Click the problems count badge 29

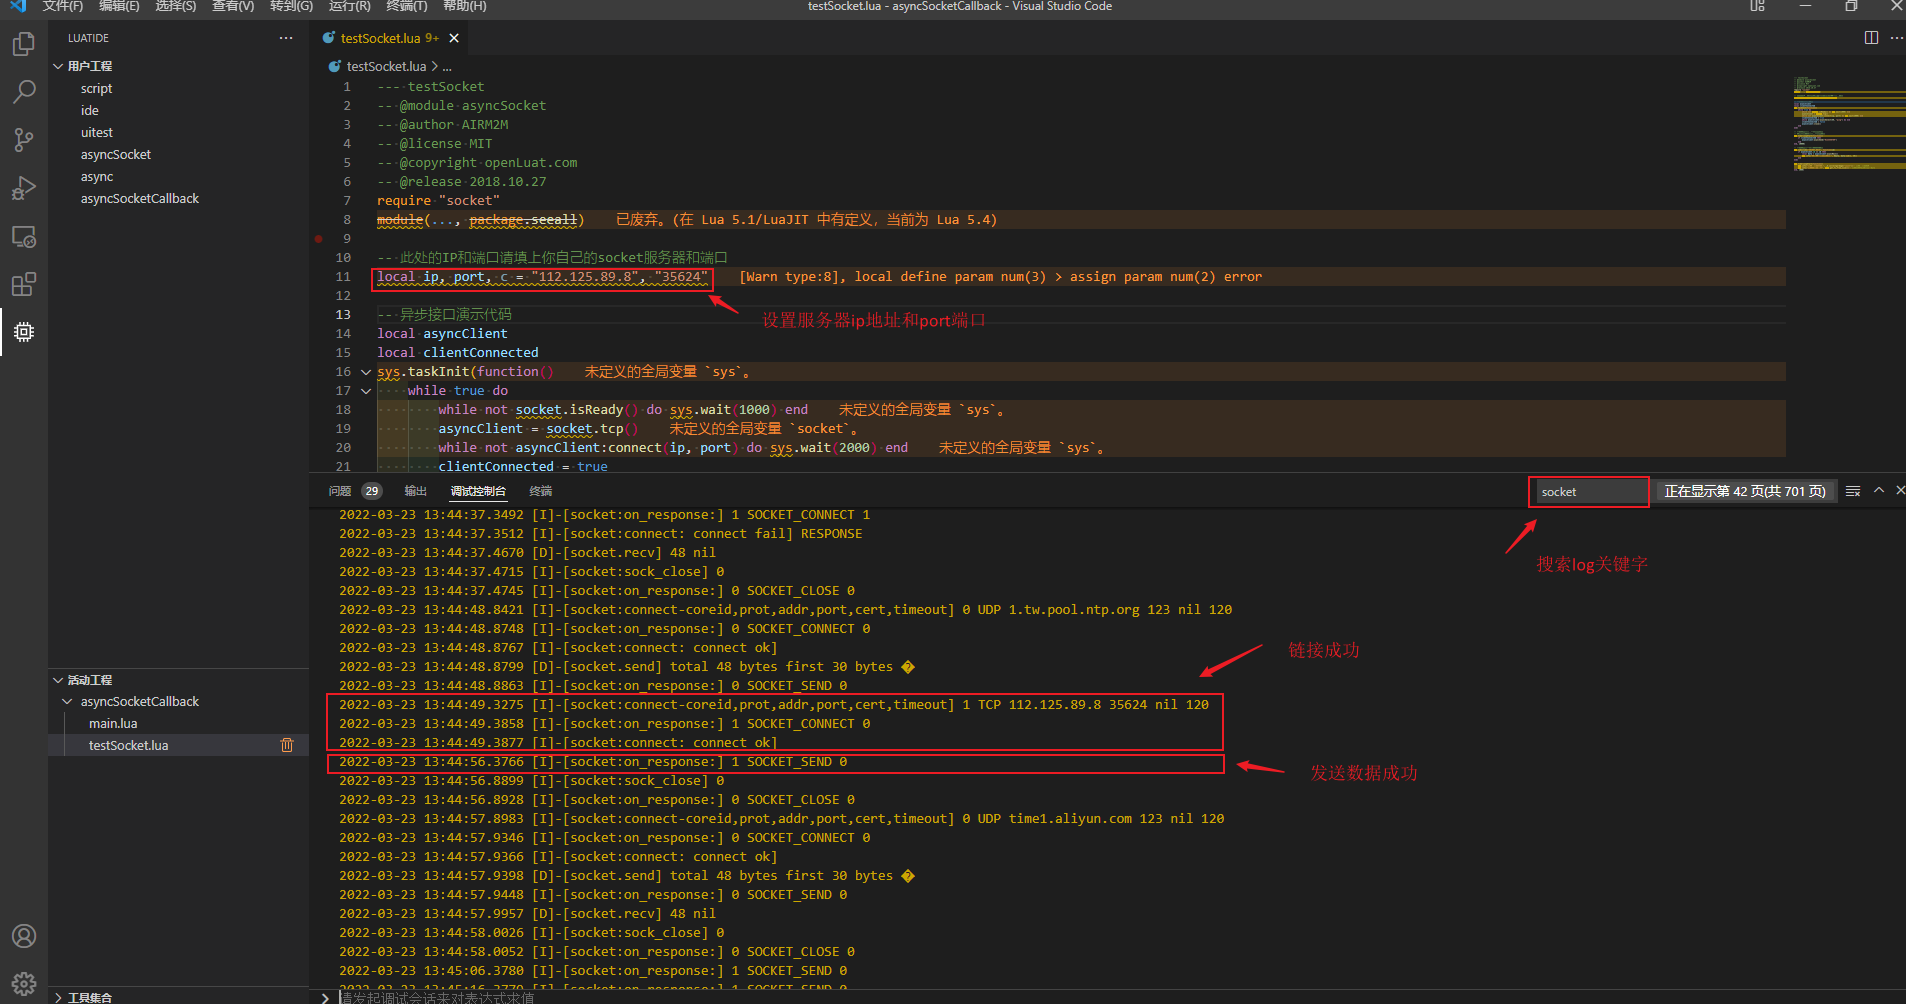[x=372, y=491]
